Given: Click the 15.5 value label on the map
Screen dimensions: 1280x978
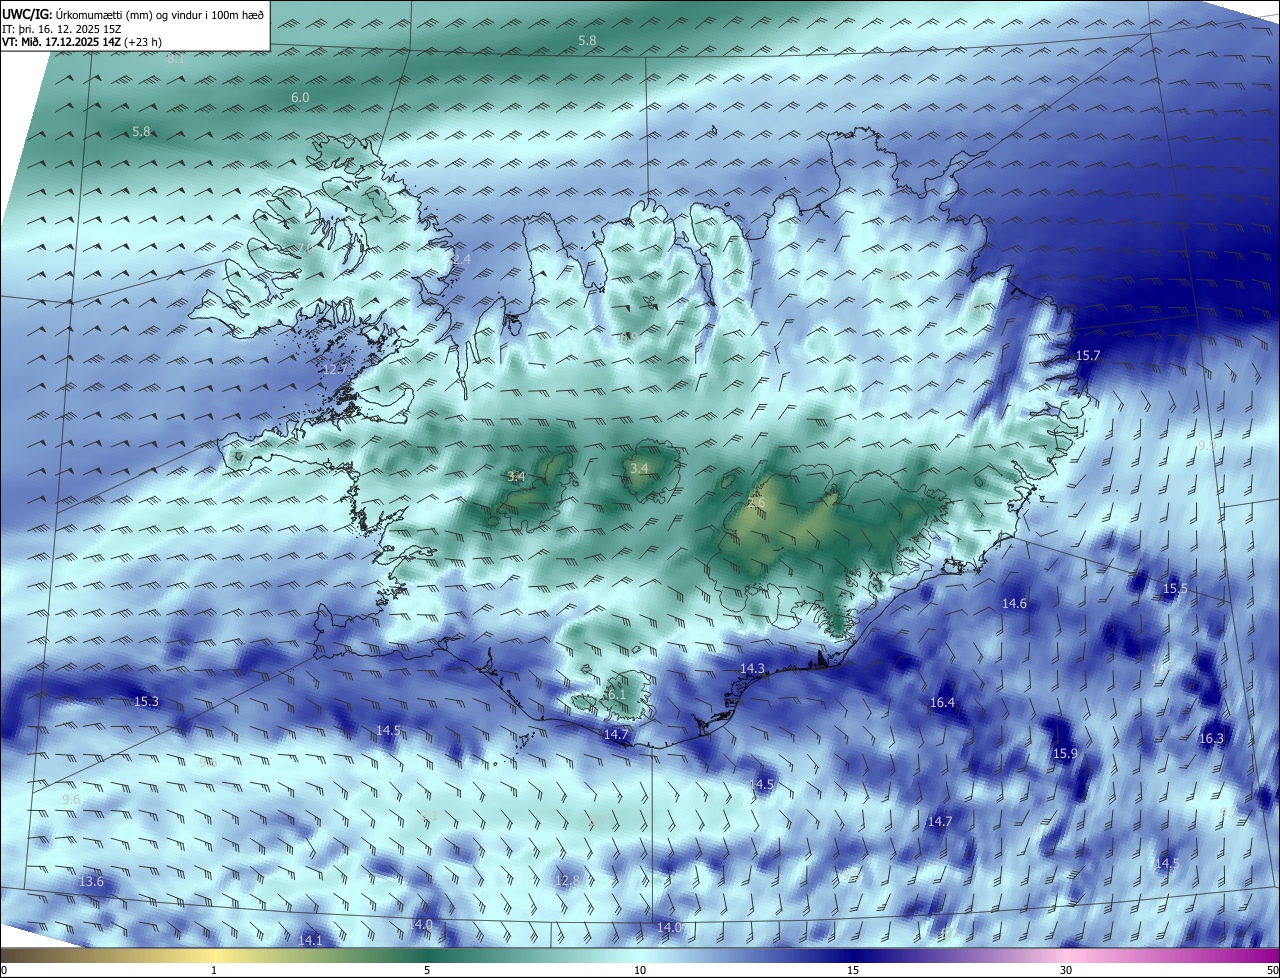Looking at the screenshot, I should (x=1175, y=588).
